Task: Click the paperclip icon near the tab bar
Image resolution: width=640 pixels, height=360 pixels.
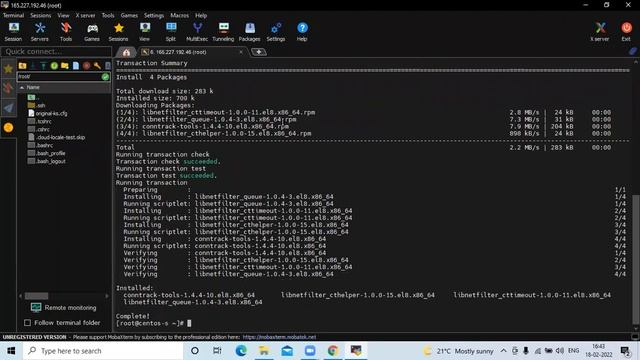Action: point(633,51)
